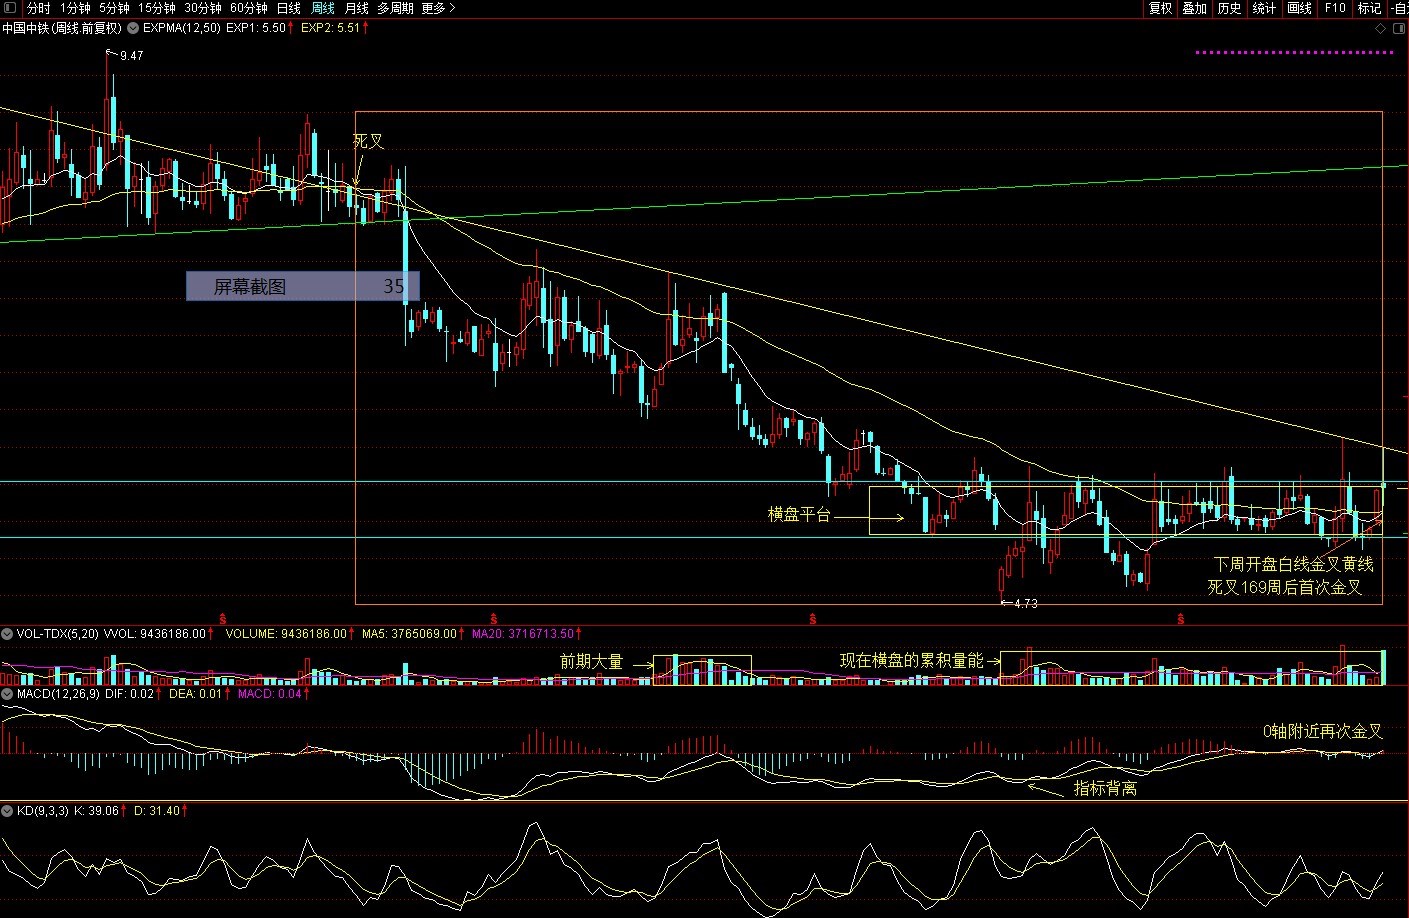Expand the MACD indicator dropdown
Image resolution: width=1409 pixels, height=918 pixels.
8,694
